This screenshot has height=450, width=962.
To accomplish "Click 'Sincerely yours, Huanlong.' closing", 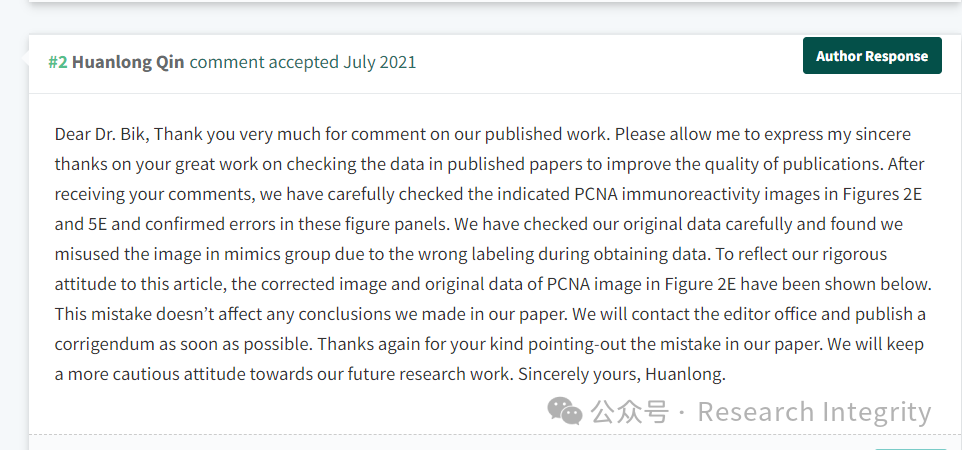I will [622, 374].
